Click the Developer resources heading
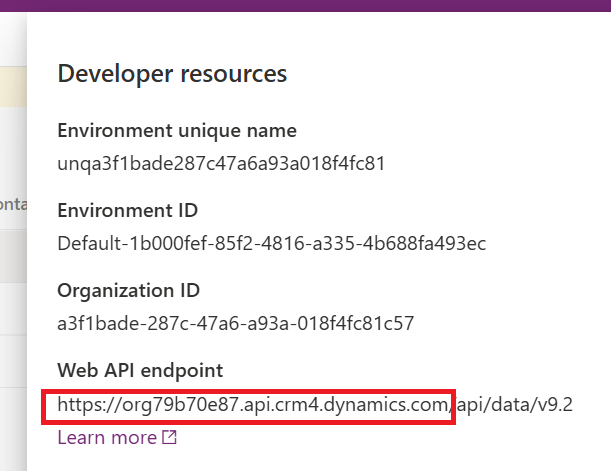The width and height of the screenshot is (611, 471). (172, 74)
